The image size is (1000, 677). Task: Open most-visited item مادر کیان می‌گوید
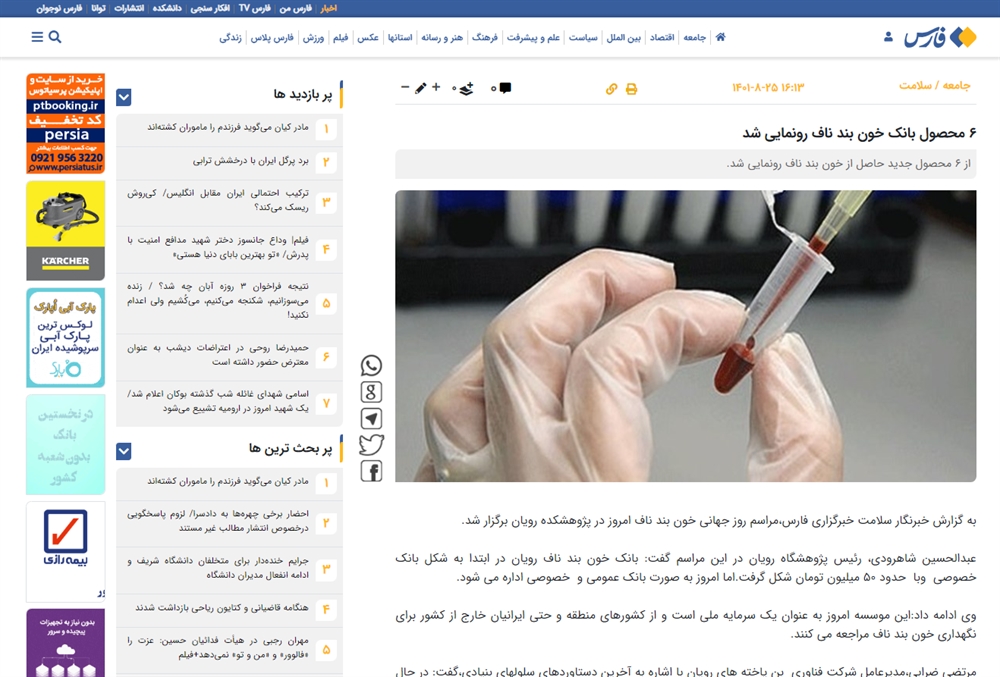pos(228,127)
